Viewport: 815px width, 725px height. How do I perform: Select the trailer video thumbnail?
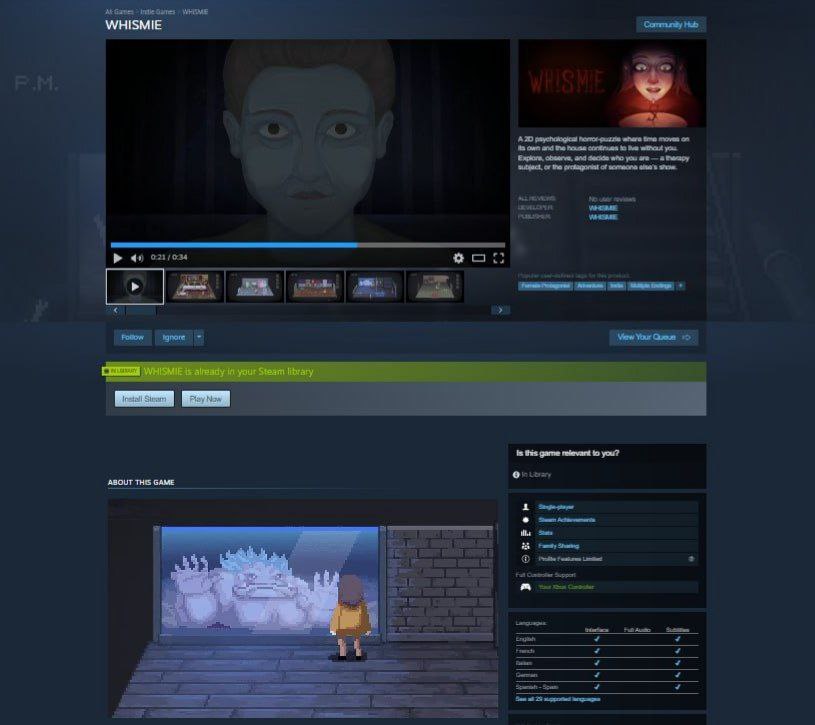135,286
